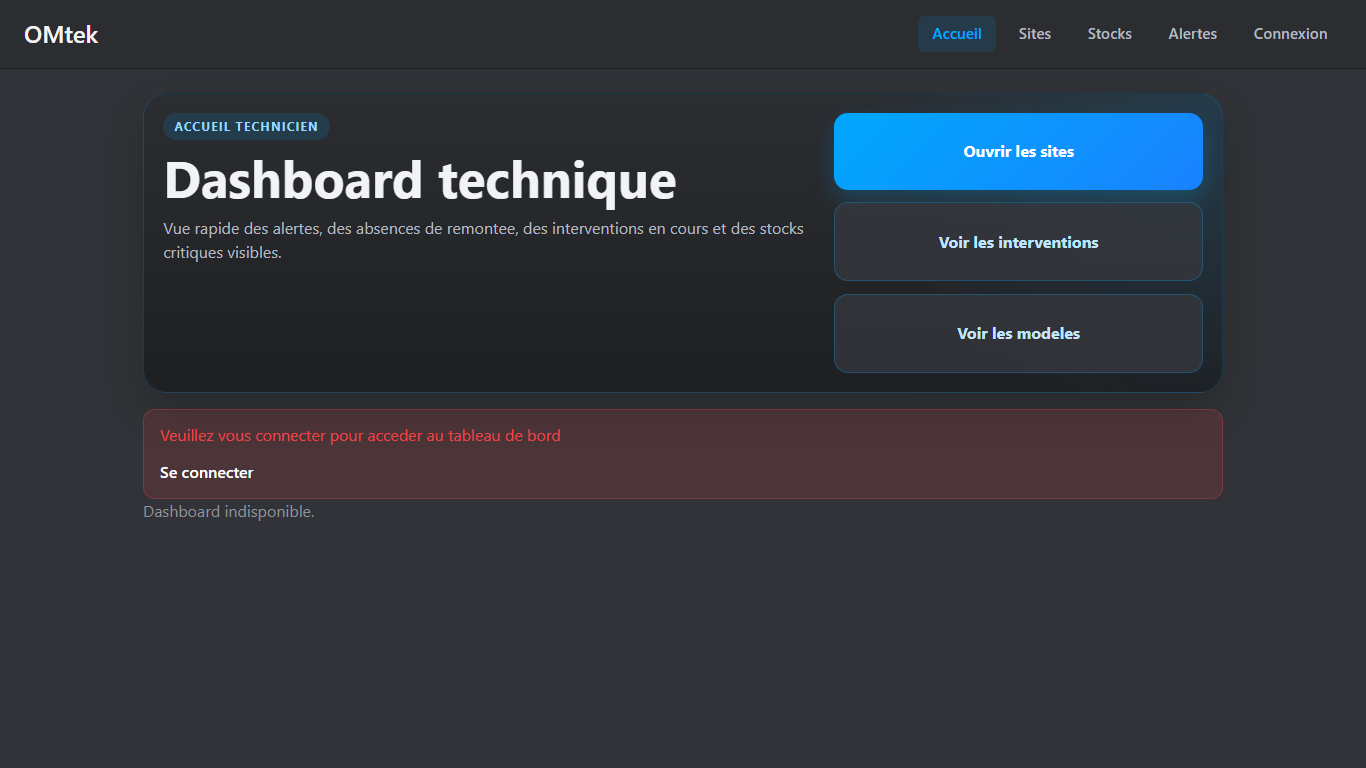
Task: Select the Accueil navigation tab
Action: [x=956, y=34]
